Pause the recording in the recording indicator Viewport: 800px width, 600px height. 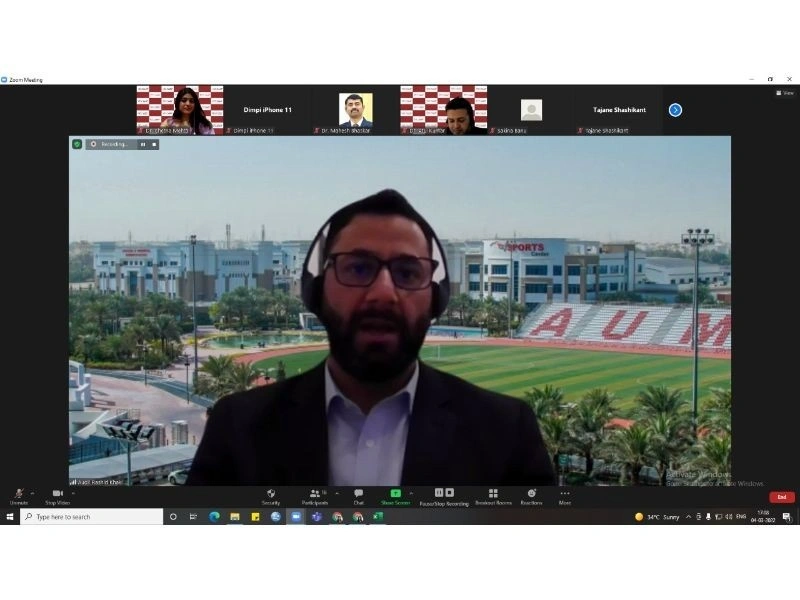point(143,144)
